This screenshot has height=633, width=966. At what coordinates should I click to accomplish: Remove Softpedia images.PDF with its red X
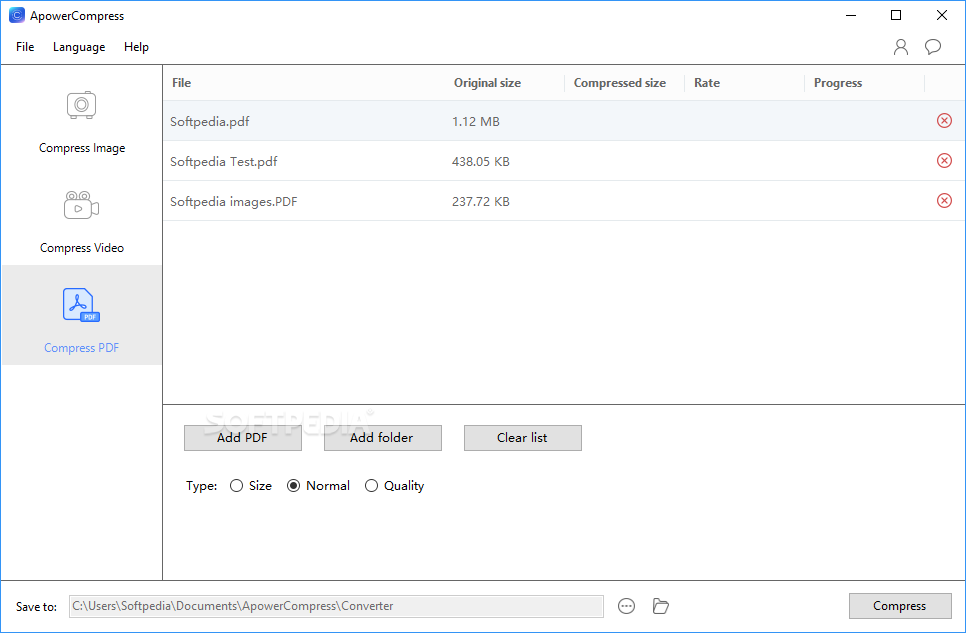click(x=944, y=201)
